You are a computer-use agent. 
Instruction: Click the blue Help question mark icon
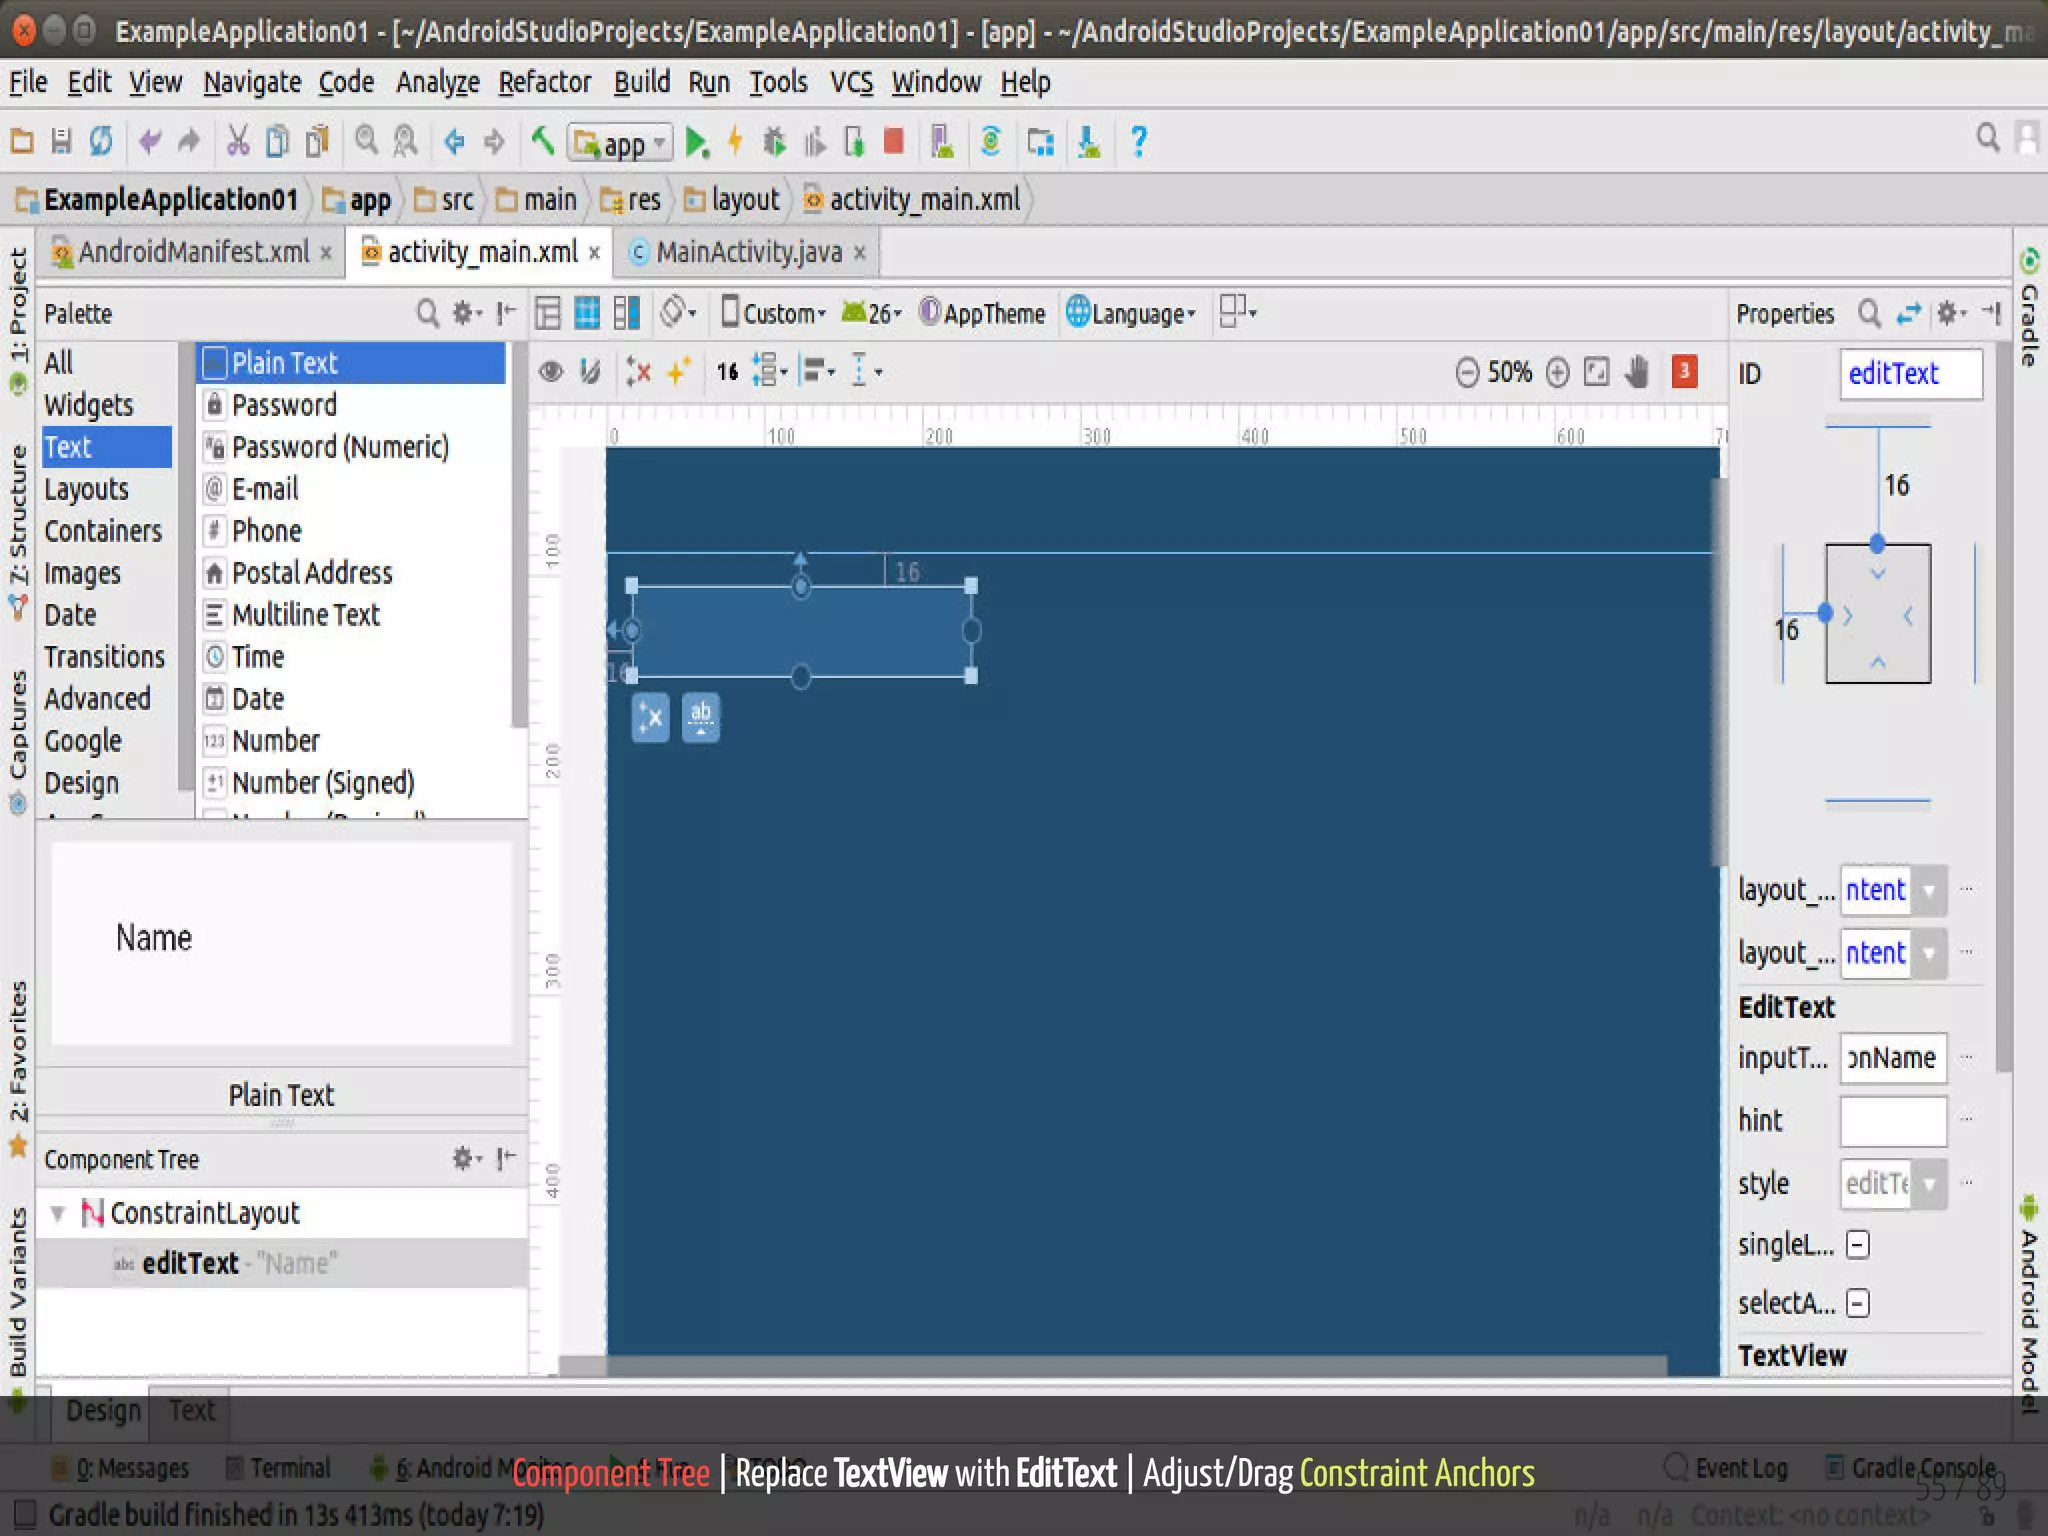coord(1138,142)
